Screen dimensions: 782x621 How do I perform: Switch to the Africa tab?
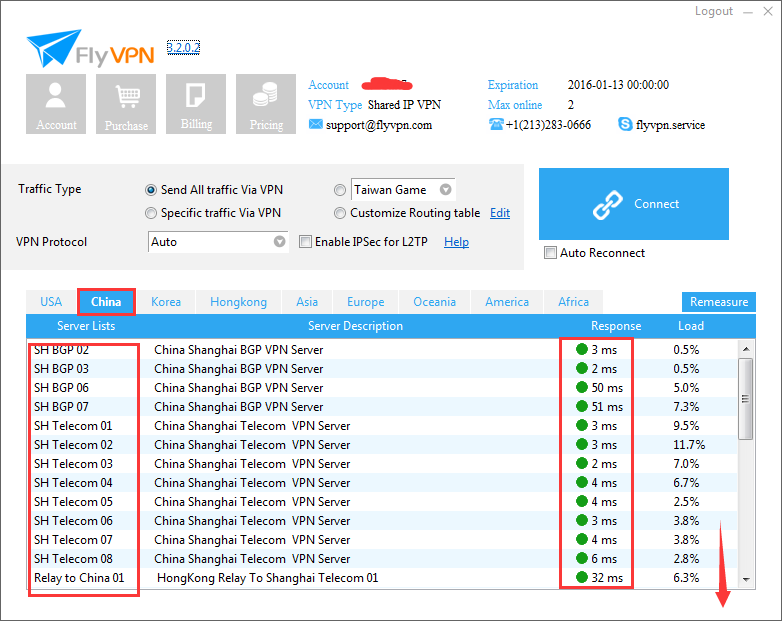coord(574,302)
